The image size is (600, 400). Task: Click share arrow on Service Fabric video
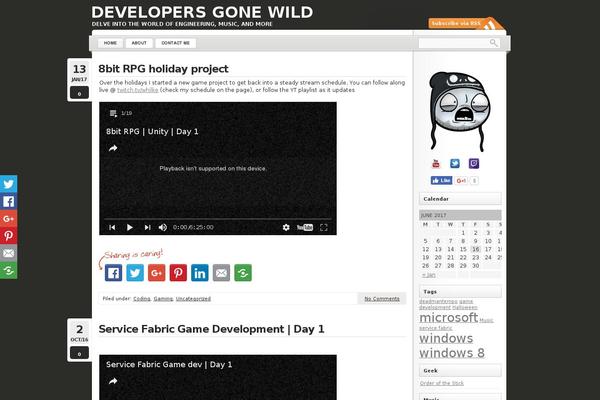113,381
